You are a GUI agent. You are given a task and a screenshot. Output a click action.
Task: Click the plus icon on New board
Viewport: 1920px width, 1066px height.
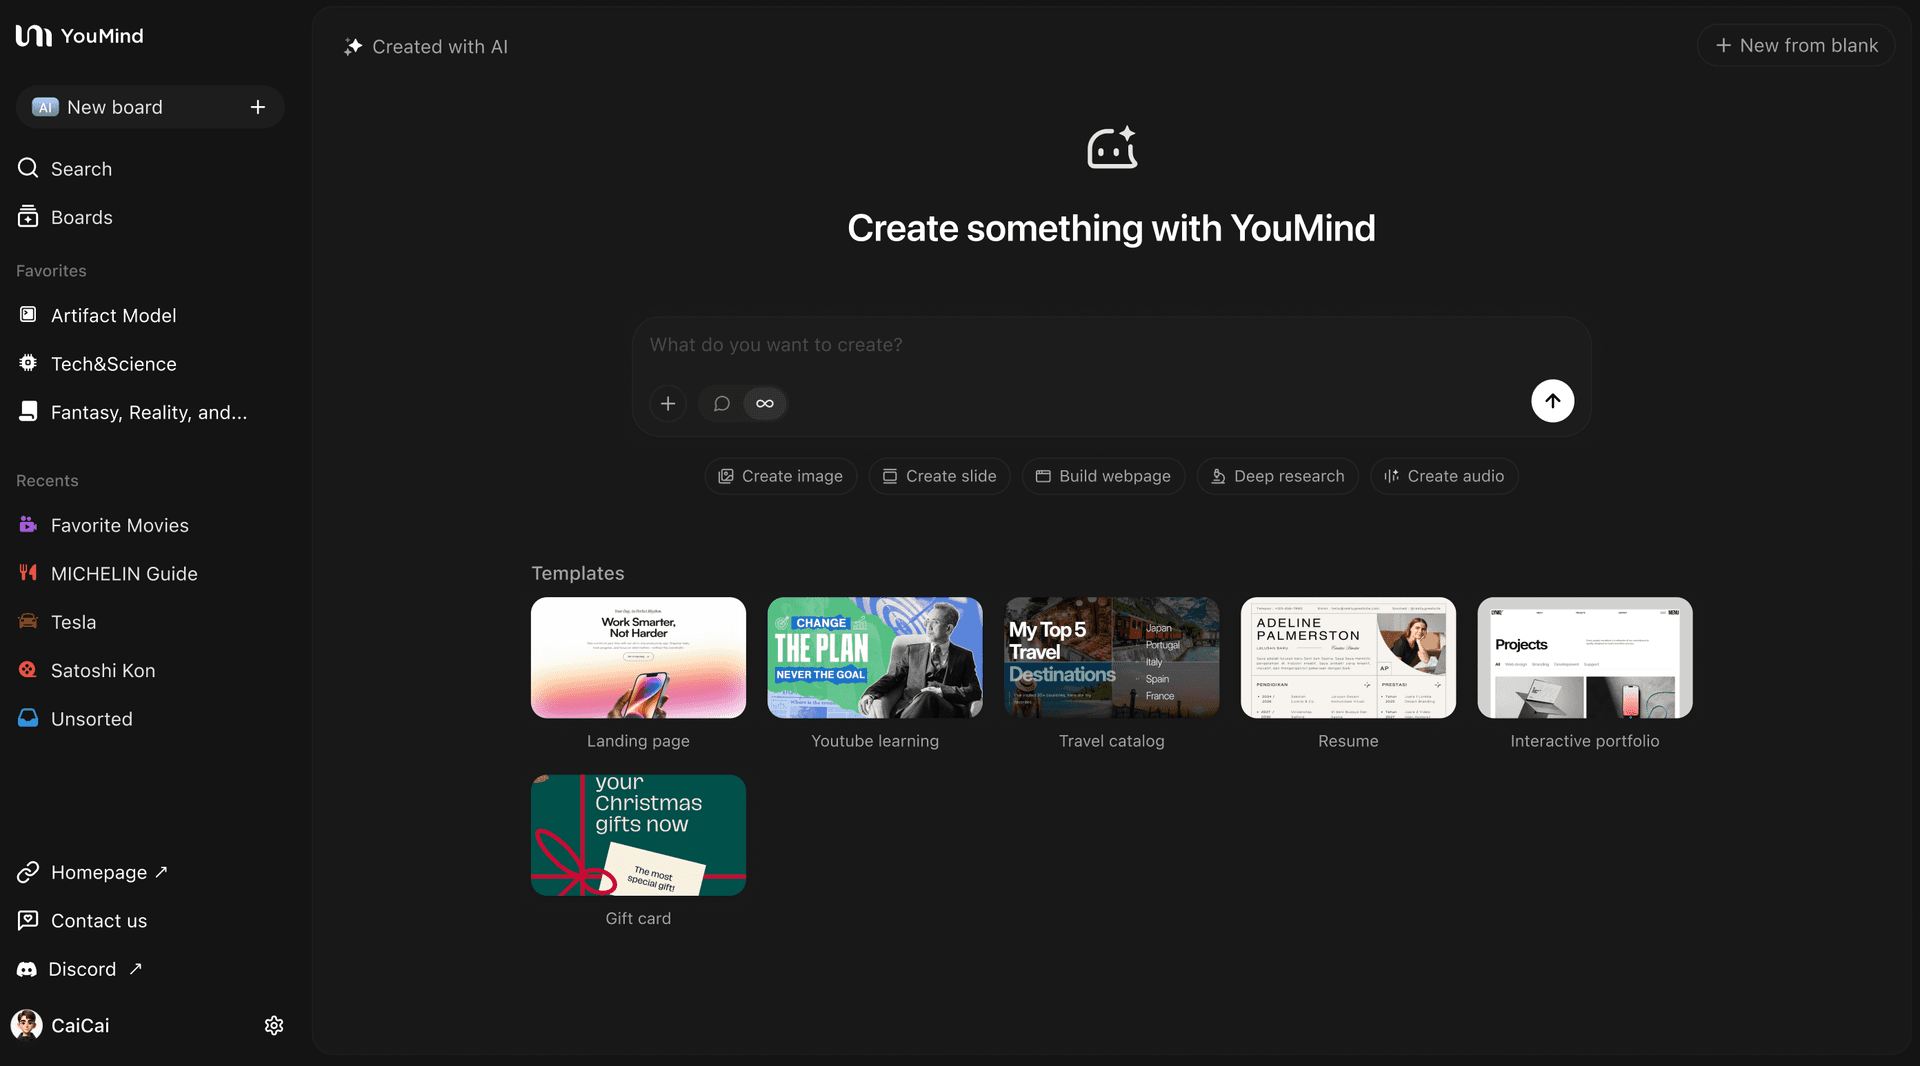tap(258, 107)
